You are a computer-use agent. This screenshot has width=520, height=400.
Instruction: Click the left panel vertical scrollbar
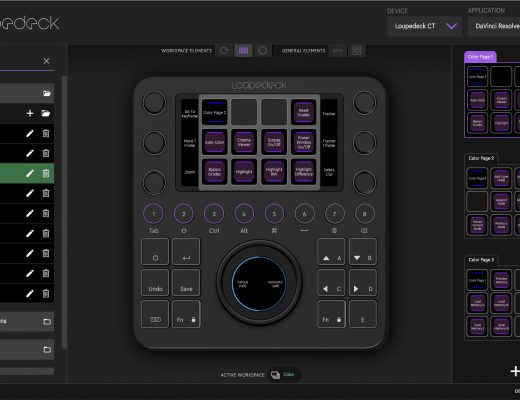coord(64,212)
